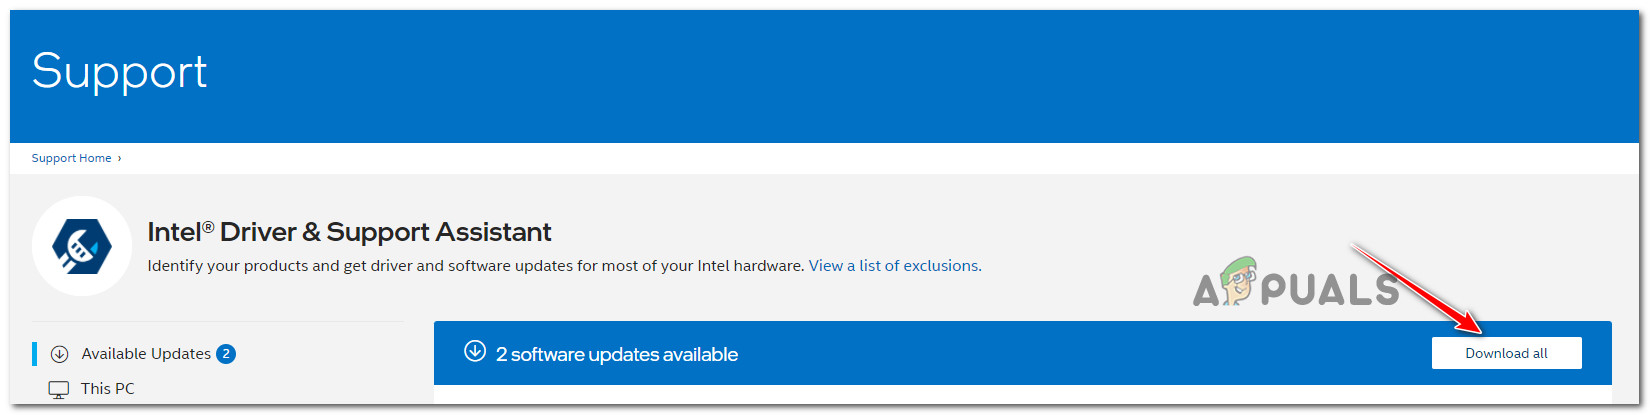Screen dimensions: 1650x415
Task: Open the View a list of exclusions link
Action: [895, 266]
